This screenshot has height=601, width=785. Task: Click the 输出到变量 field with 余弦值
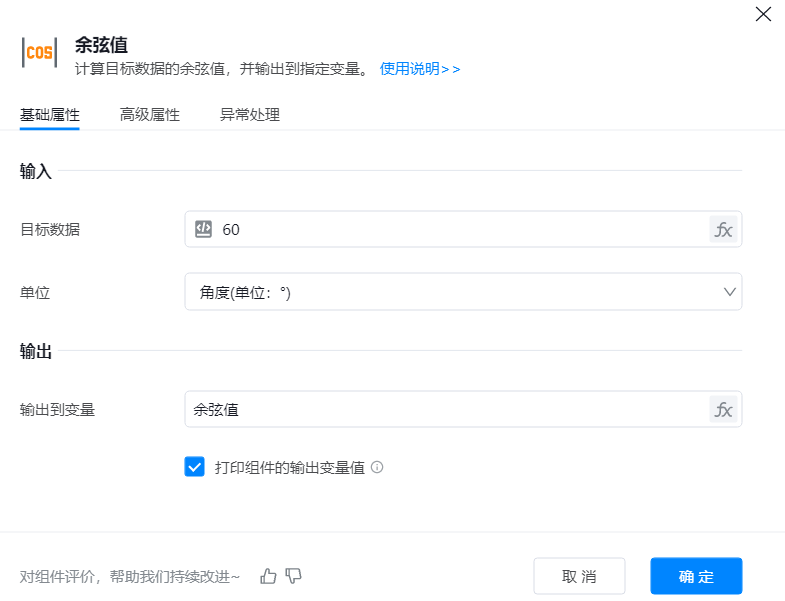point(440,409)
